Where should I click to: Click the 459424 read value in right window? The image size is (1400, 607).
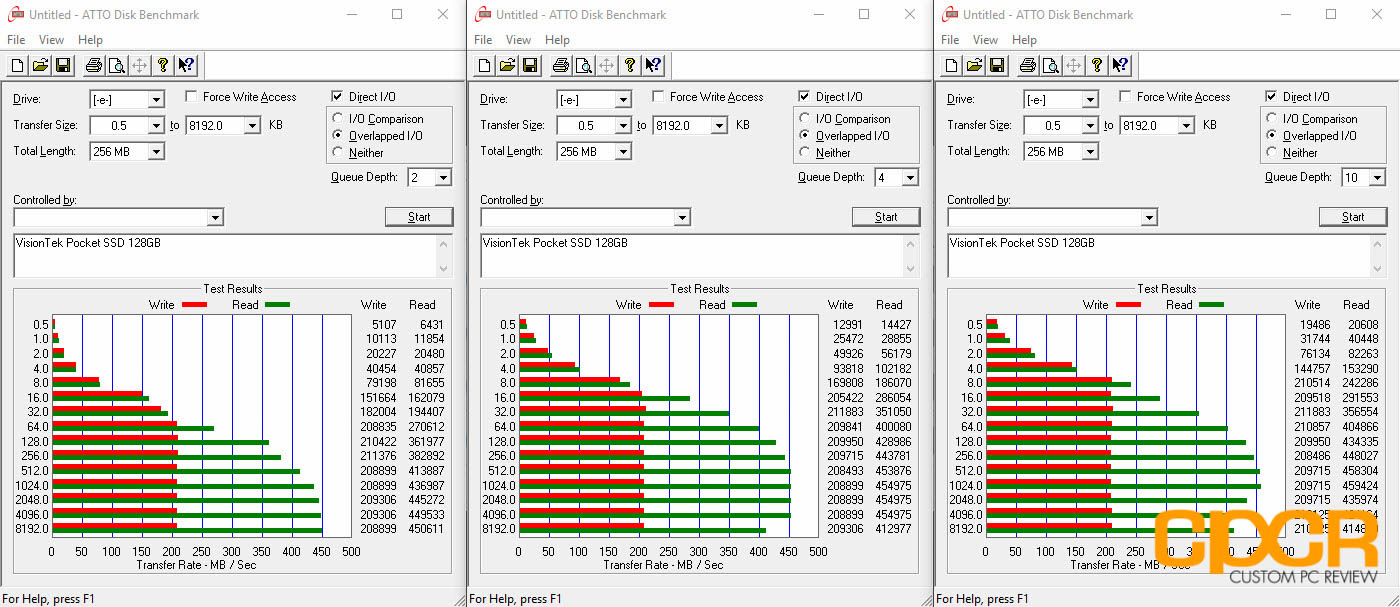(1360, 485)
